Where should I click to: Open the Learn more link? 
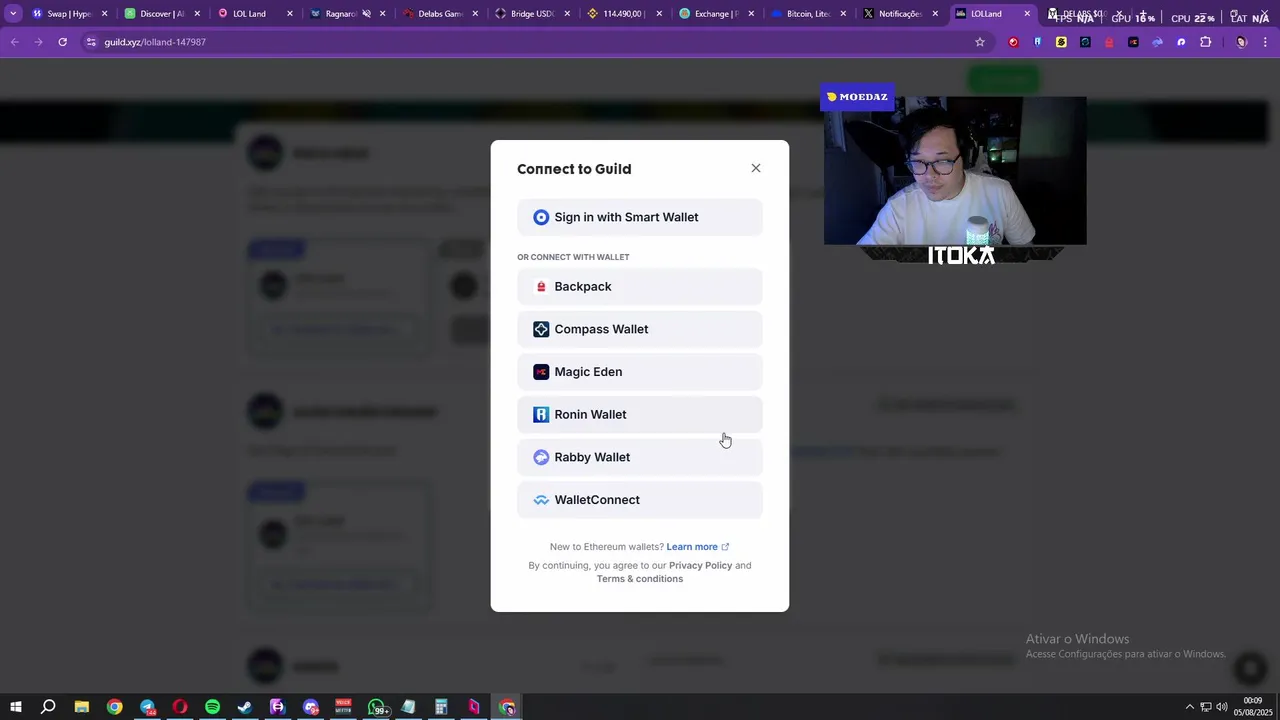698,547
